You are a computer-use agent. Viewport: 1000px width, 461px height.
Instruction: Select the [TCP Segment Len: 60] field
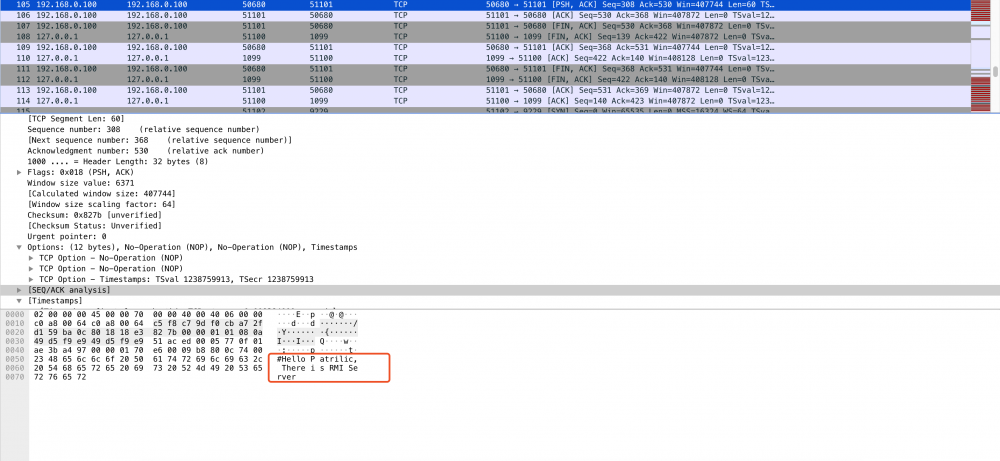click(76, 119)
